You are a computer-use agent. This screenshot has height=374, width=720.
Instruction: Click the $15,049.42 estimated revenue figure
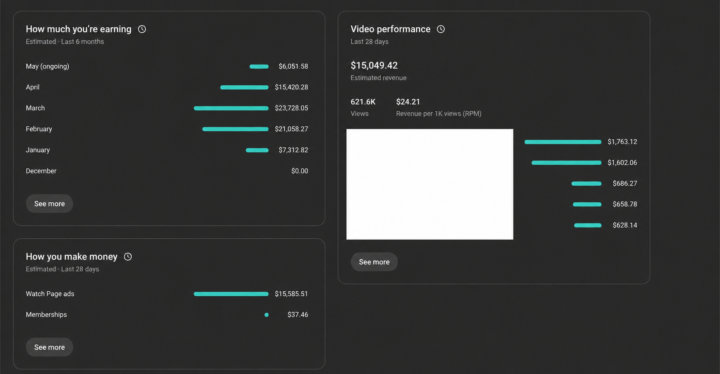(374, 66)
